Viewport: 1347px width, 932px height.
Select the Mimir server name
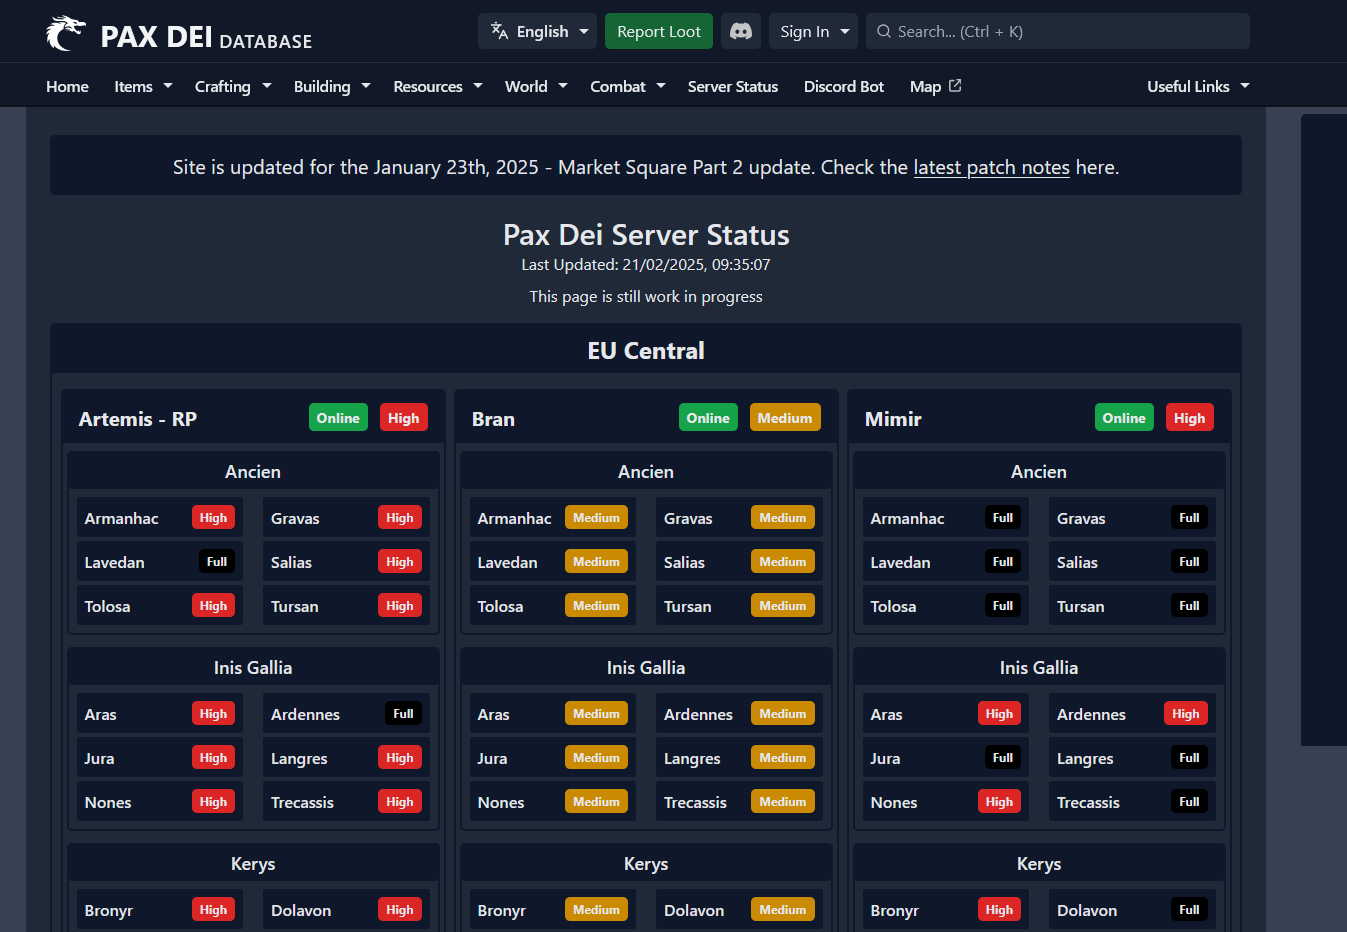point(893,419)
